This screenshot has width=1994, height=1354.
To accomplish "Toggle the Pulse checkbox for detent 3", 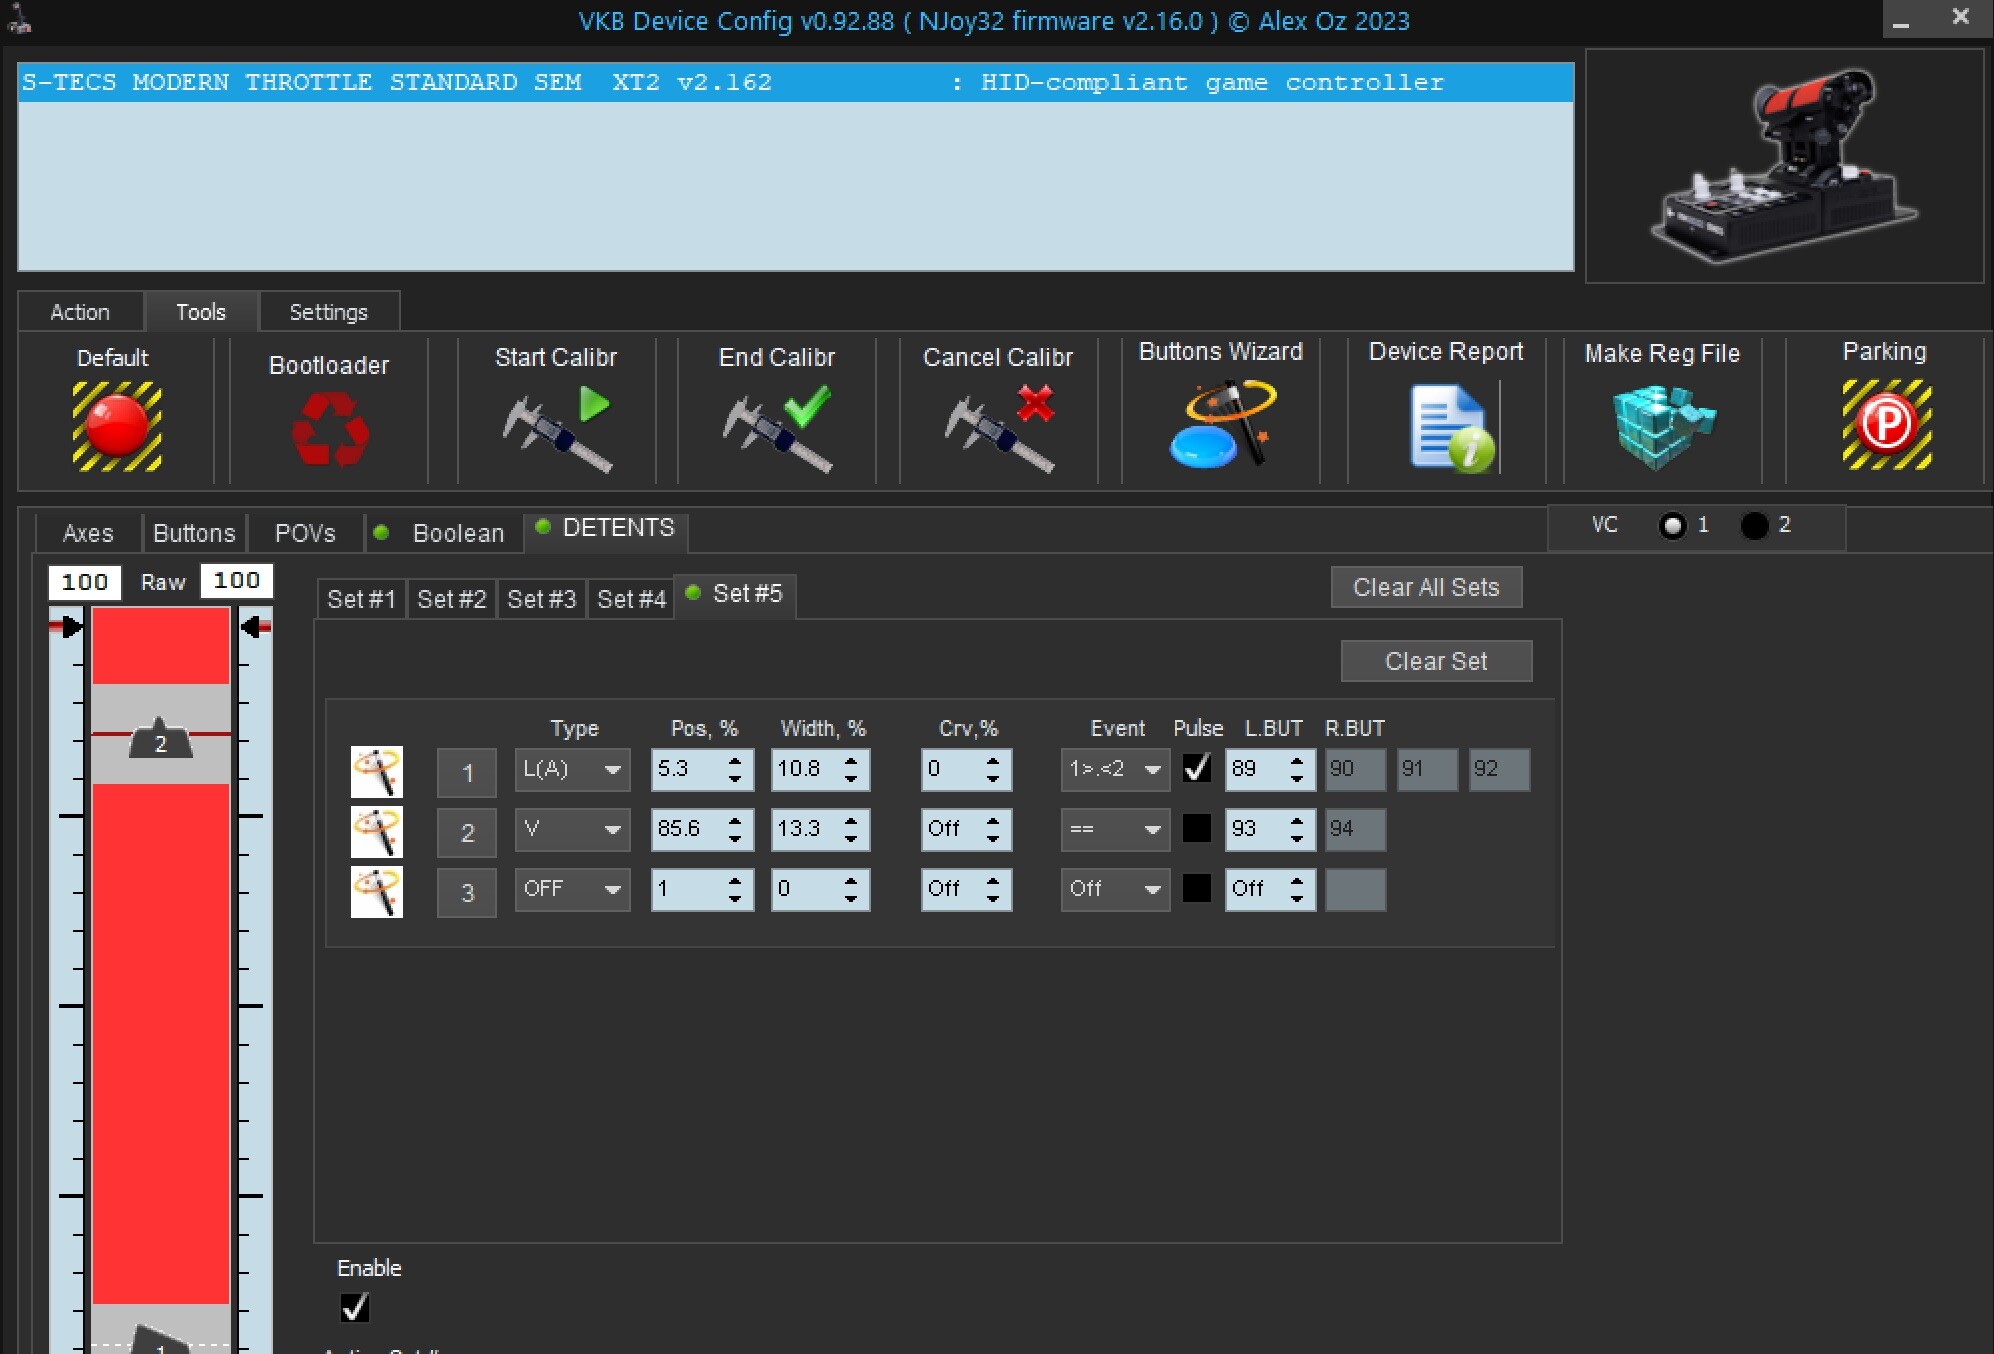I will pyautogui.click(x=1197, y=888).
